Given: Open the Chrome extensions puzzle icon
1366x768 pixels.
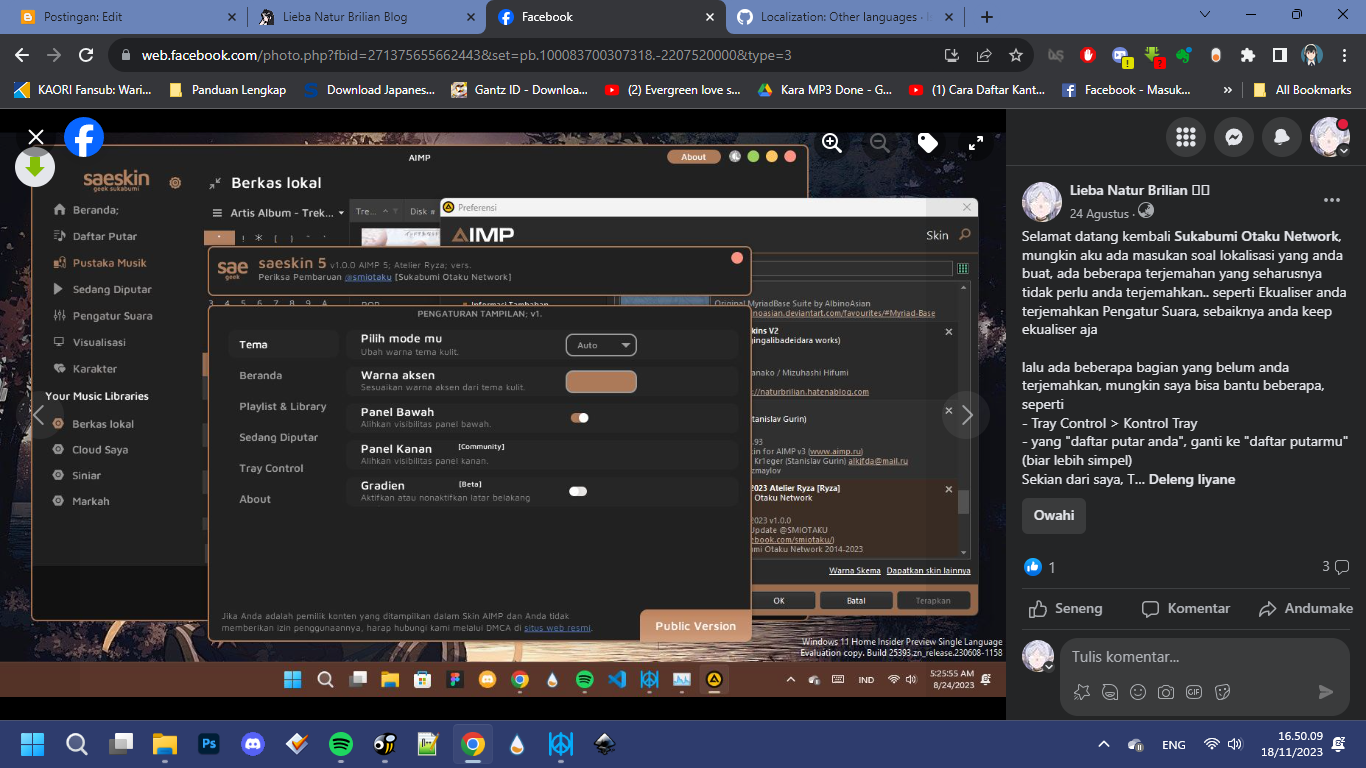Looking at the screenshot, I should [x=1247, y=55].
